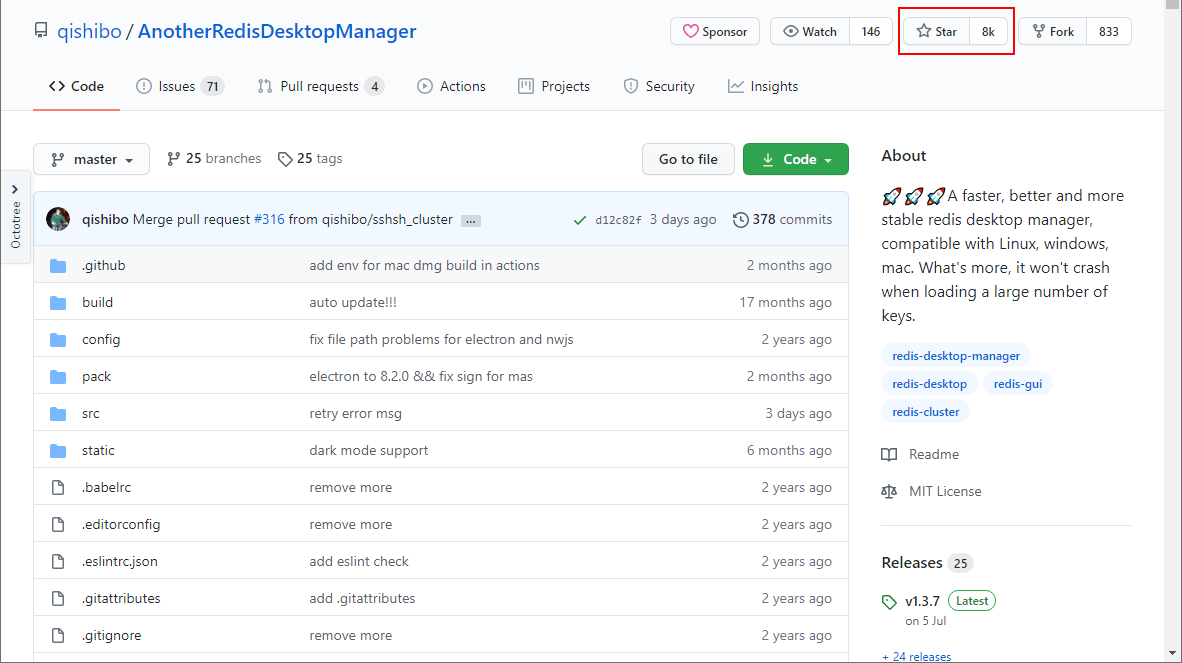Click the pack folder icon
1182x663 pixels.
pos(58,376)
